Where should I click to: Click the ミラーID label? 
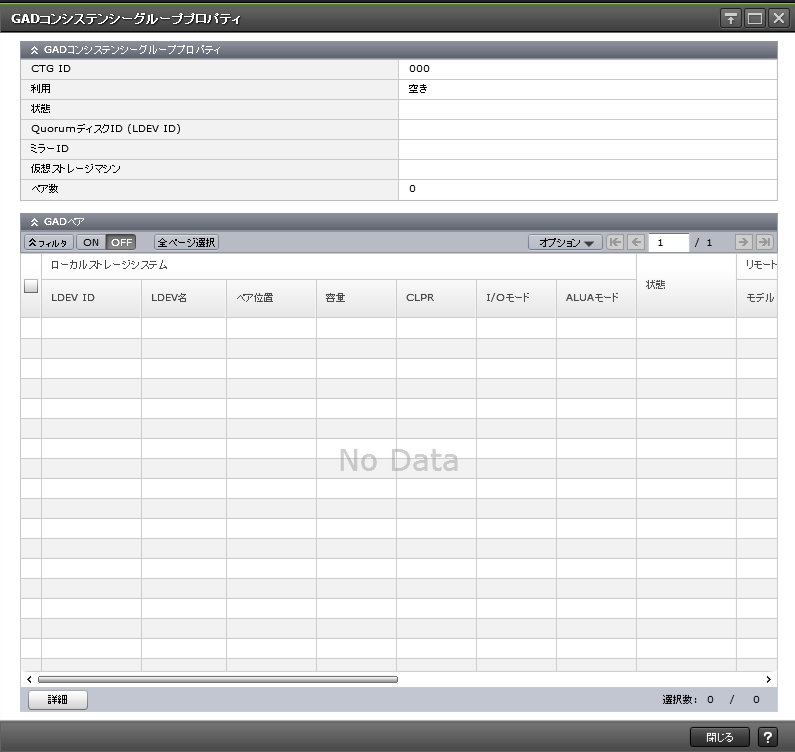(x=50, y=149)
